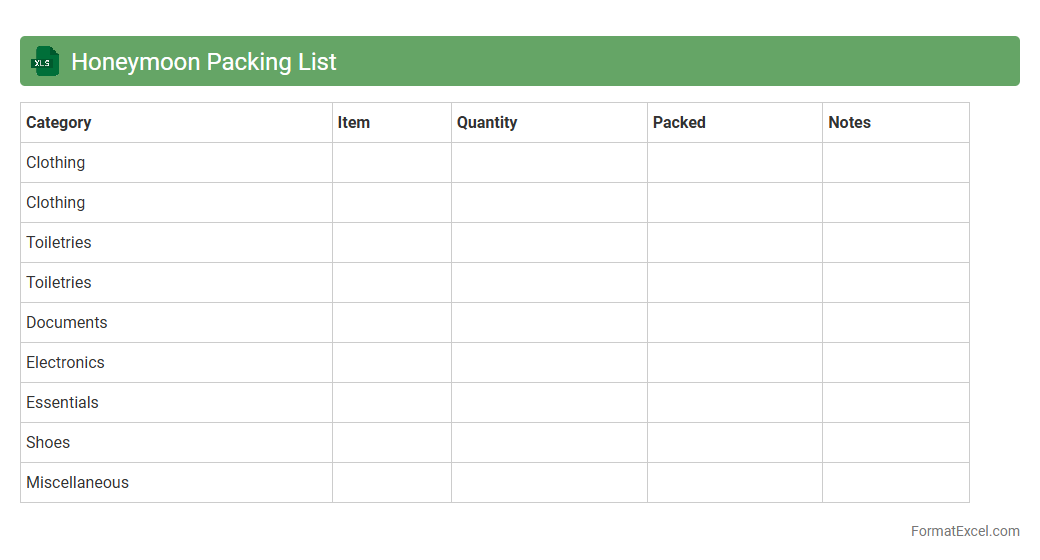Viewport: 1040px width, 560px height.
Task: Click the Packed cell in Documents row
Action: click(x=734, y=322)
